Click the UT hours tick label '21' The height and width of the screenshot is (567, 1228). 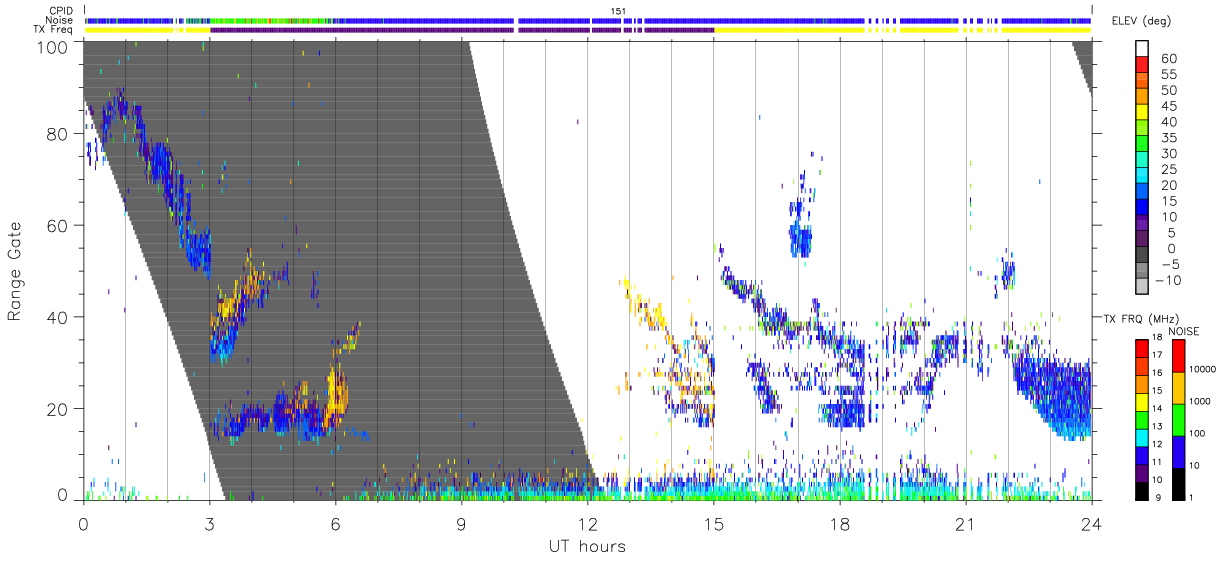965,523
